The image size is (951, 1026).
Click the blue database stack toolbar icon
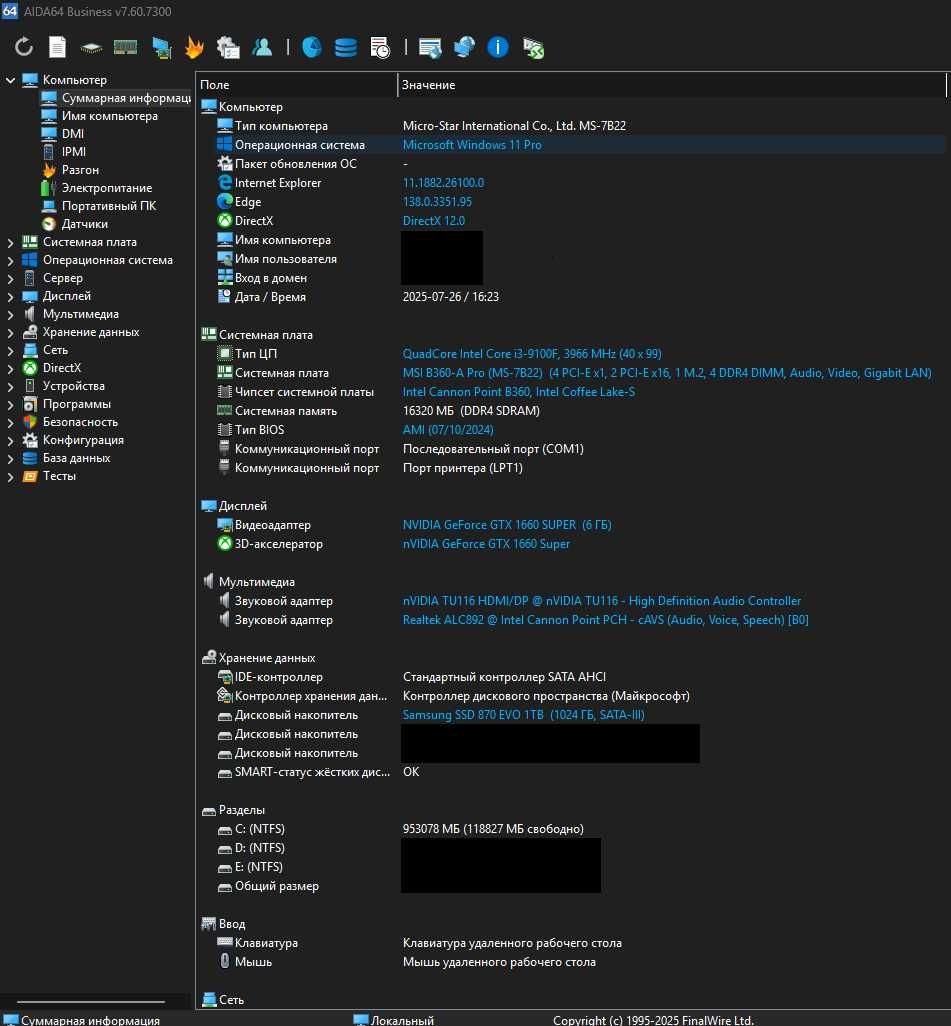[x=346, y=47]
